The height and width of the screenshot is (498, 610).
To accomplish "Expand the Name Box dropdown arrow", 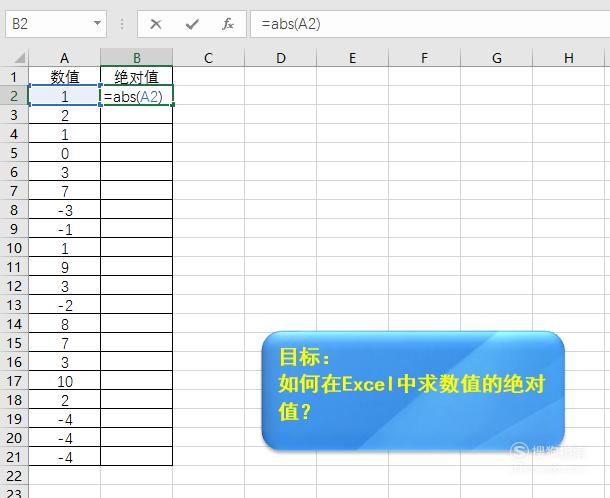I will 97,24.
